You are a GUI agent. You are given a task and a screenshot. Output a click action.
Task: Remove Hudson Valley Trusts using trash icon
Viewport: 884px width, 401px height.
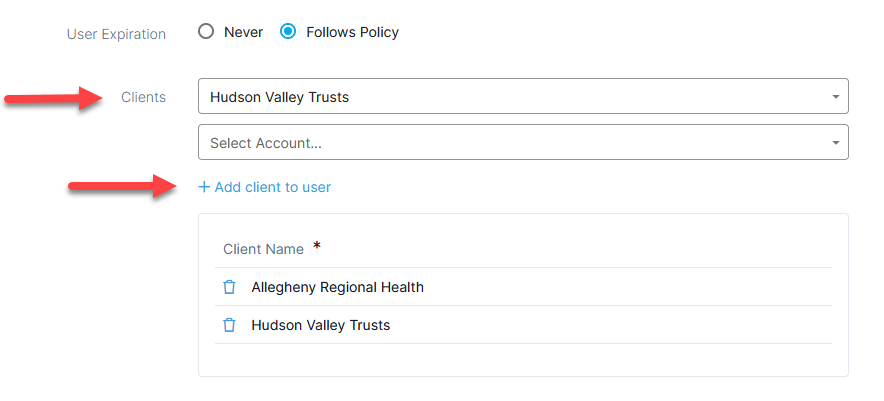click(229, 325)
